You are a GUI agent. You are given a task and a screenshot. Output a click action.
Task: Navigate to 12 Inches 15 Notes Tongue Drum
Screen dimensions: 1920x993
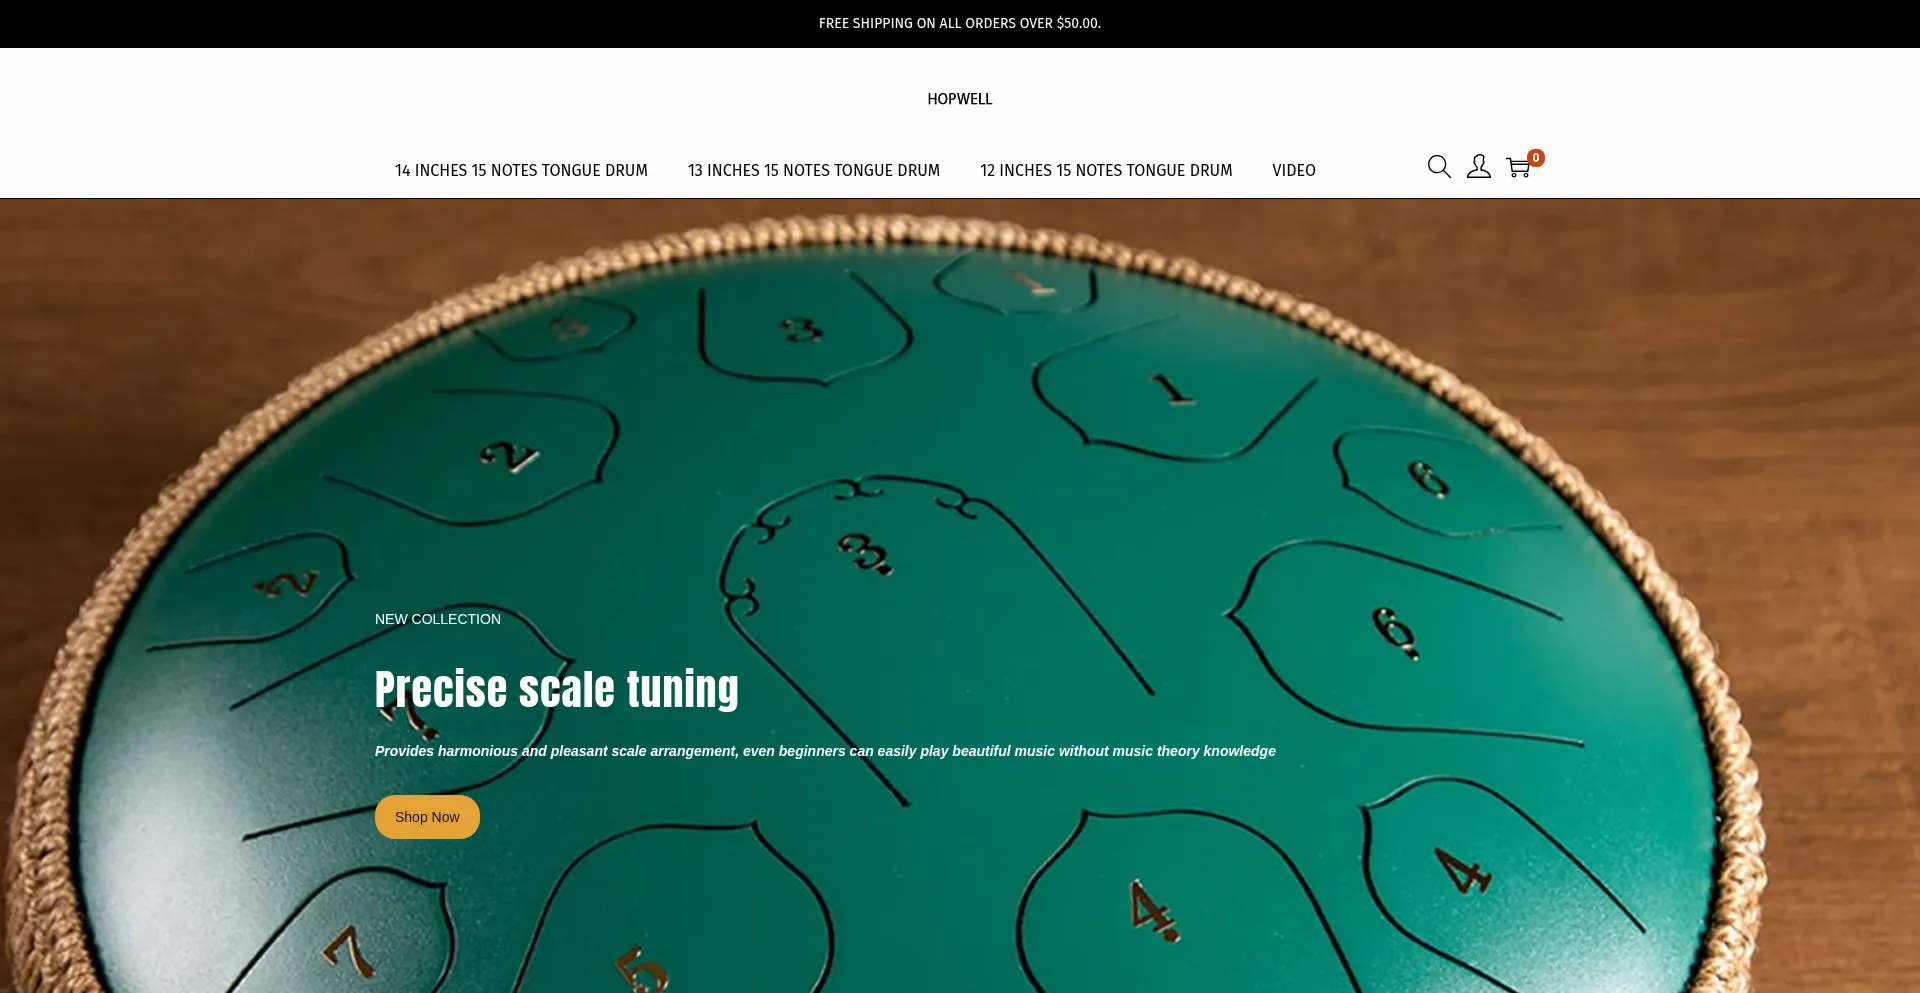point(1105,170)
